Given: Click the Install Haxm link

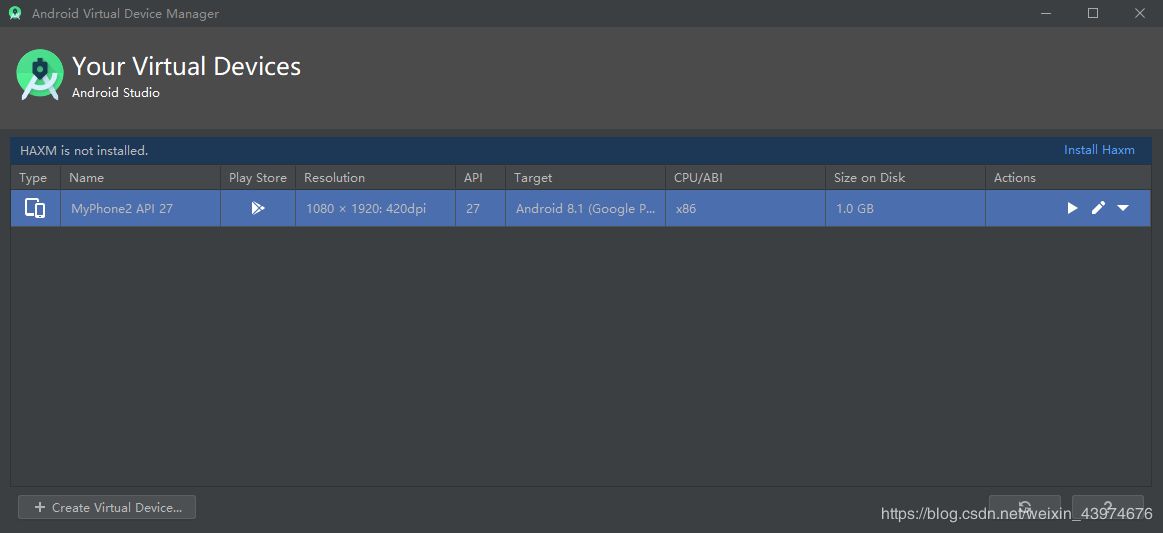Looking at the screenshot, I should point(1099,150).
